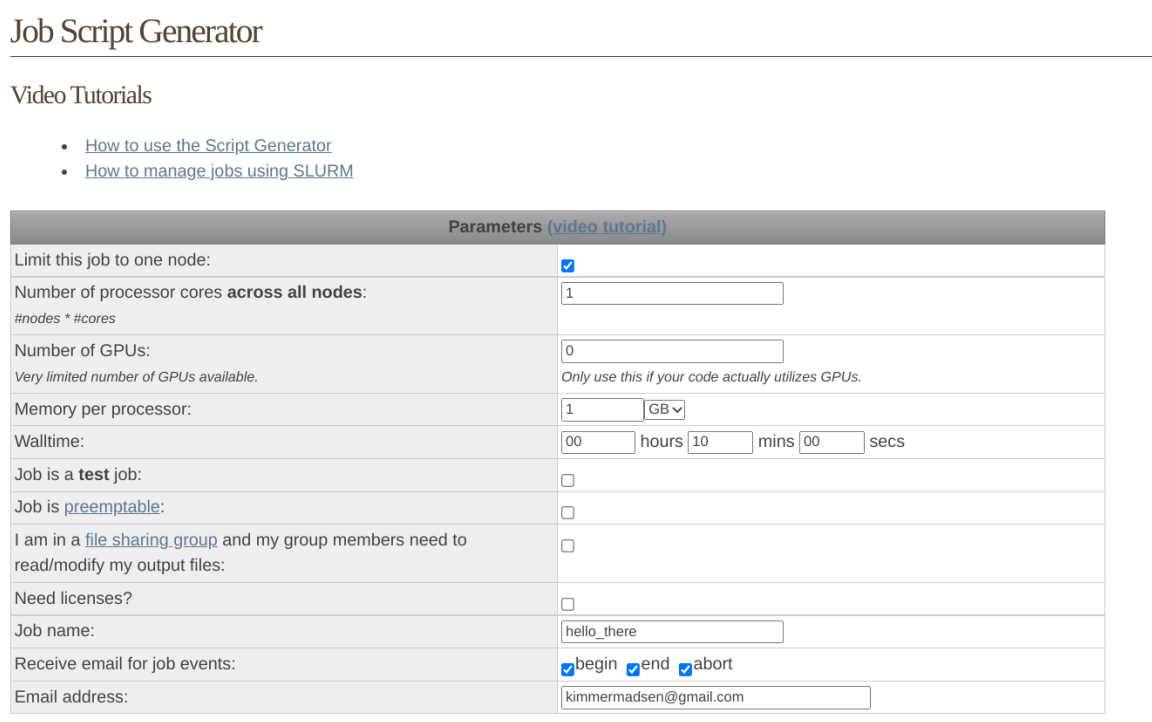This screenshot has height=722, width=1152.
Task: Click the '#nodes * #cores' hint text
Action: (x=65, y=319)
